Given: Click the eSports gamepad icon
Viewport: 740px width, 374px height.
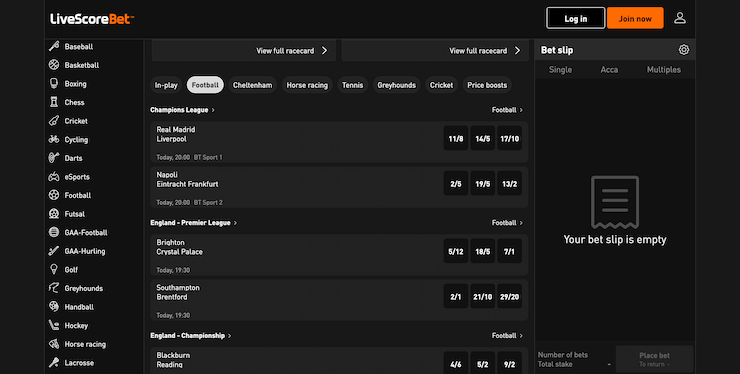Looking at the screenshot, I should pos(54,177).
